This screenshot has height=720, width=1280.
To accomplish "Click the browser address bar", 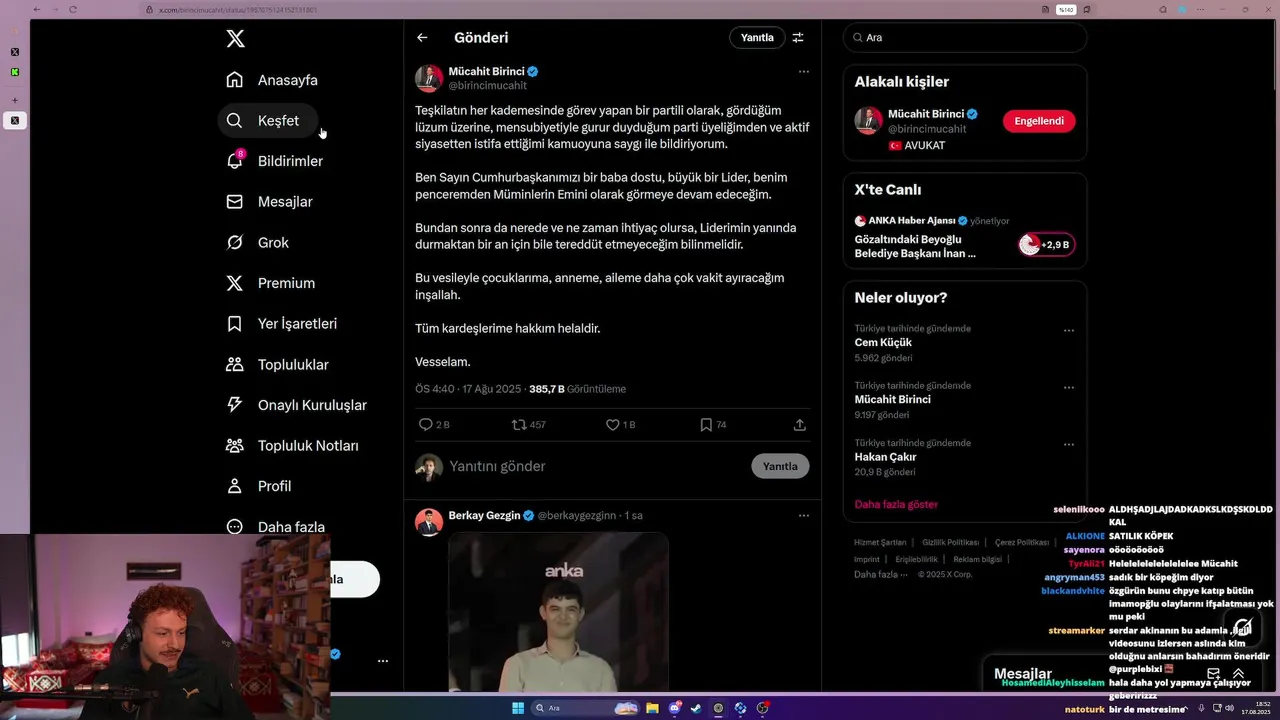I will click(590, 9).
